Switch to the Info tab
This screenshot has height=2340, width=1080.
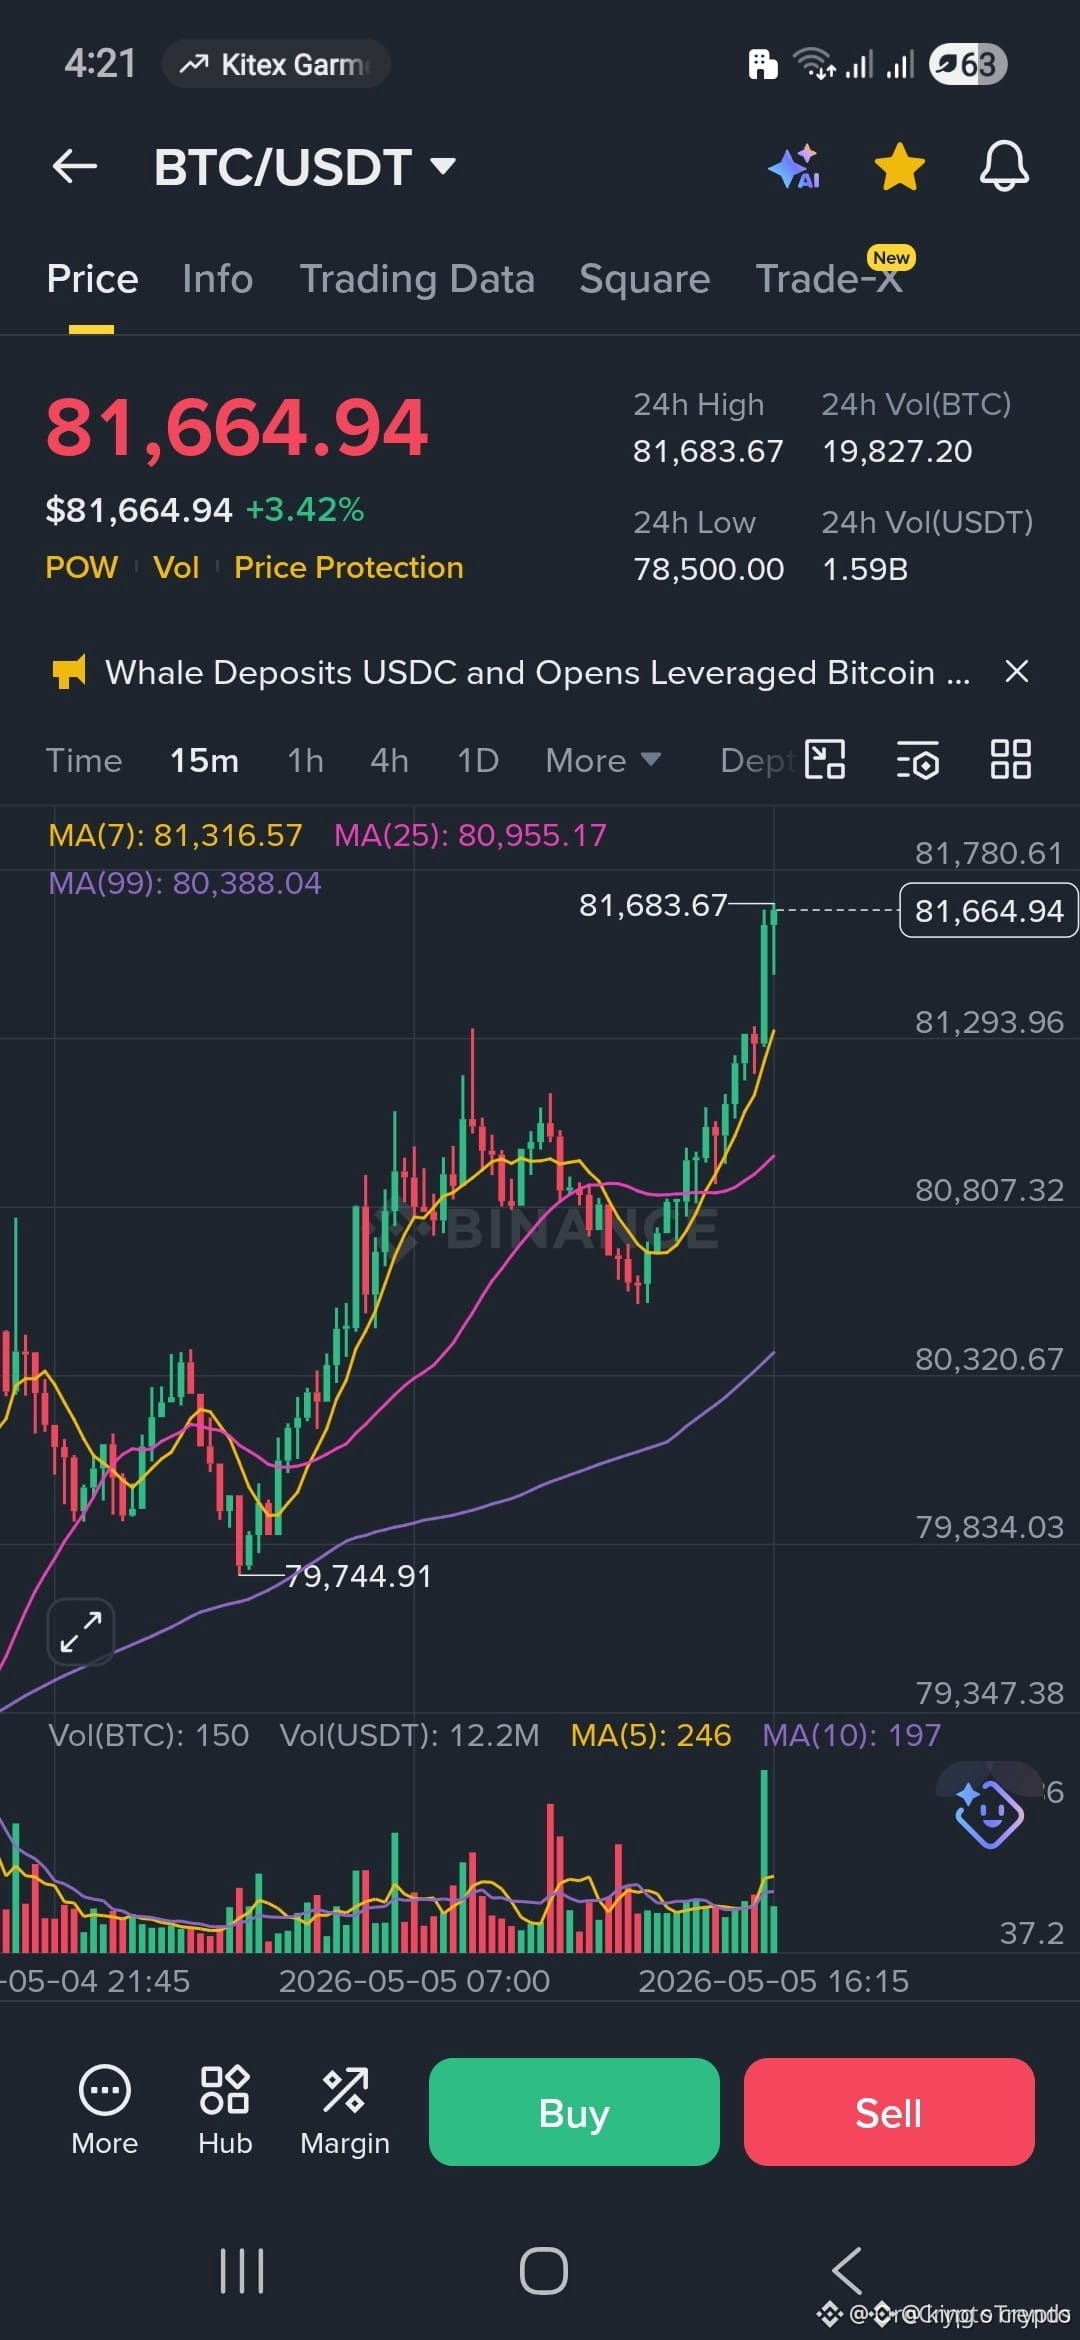217,279
